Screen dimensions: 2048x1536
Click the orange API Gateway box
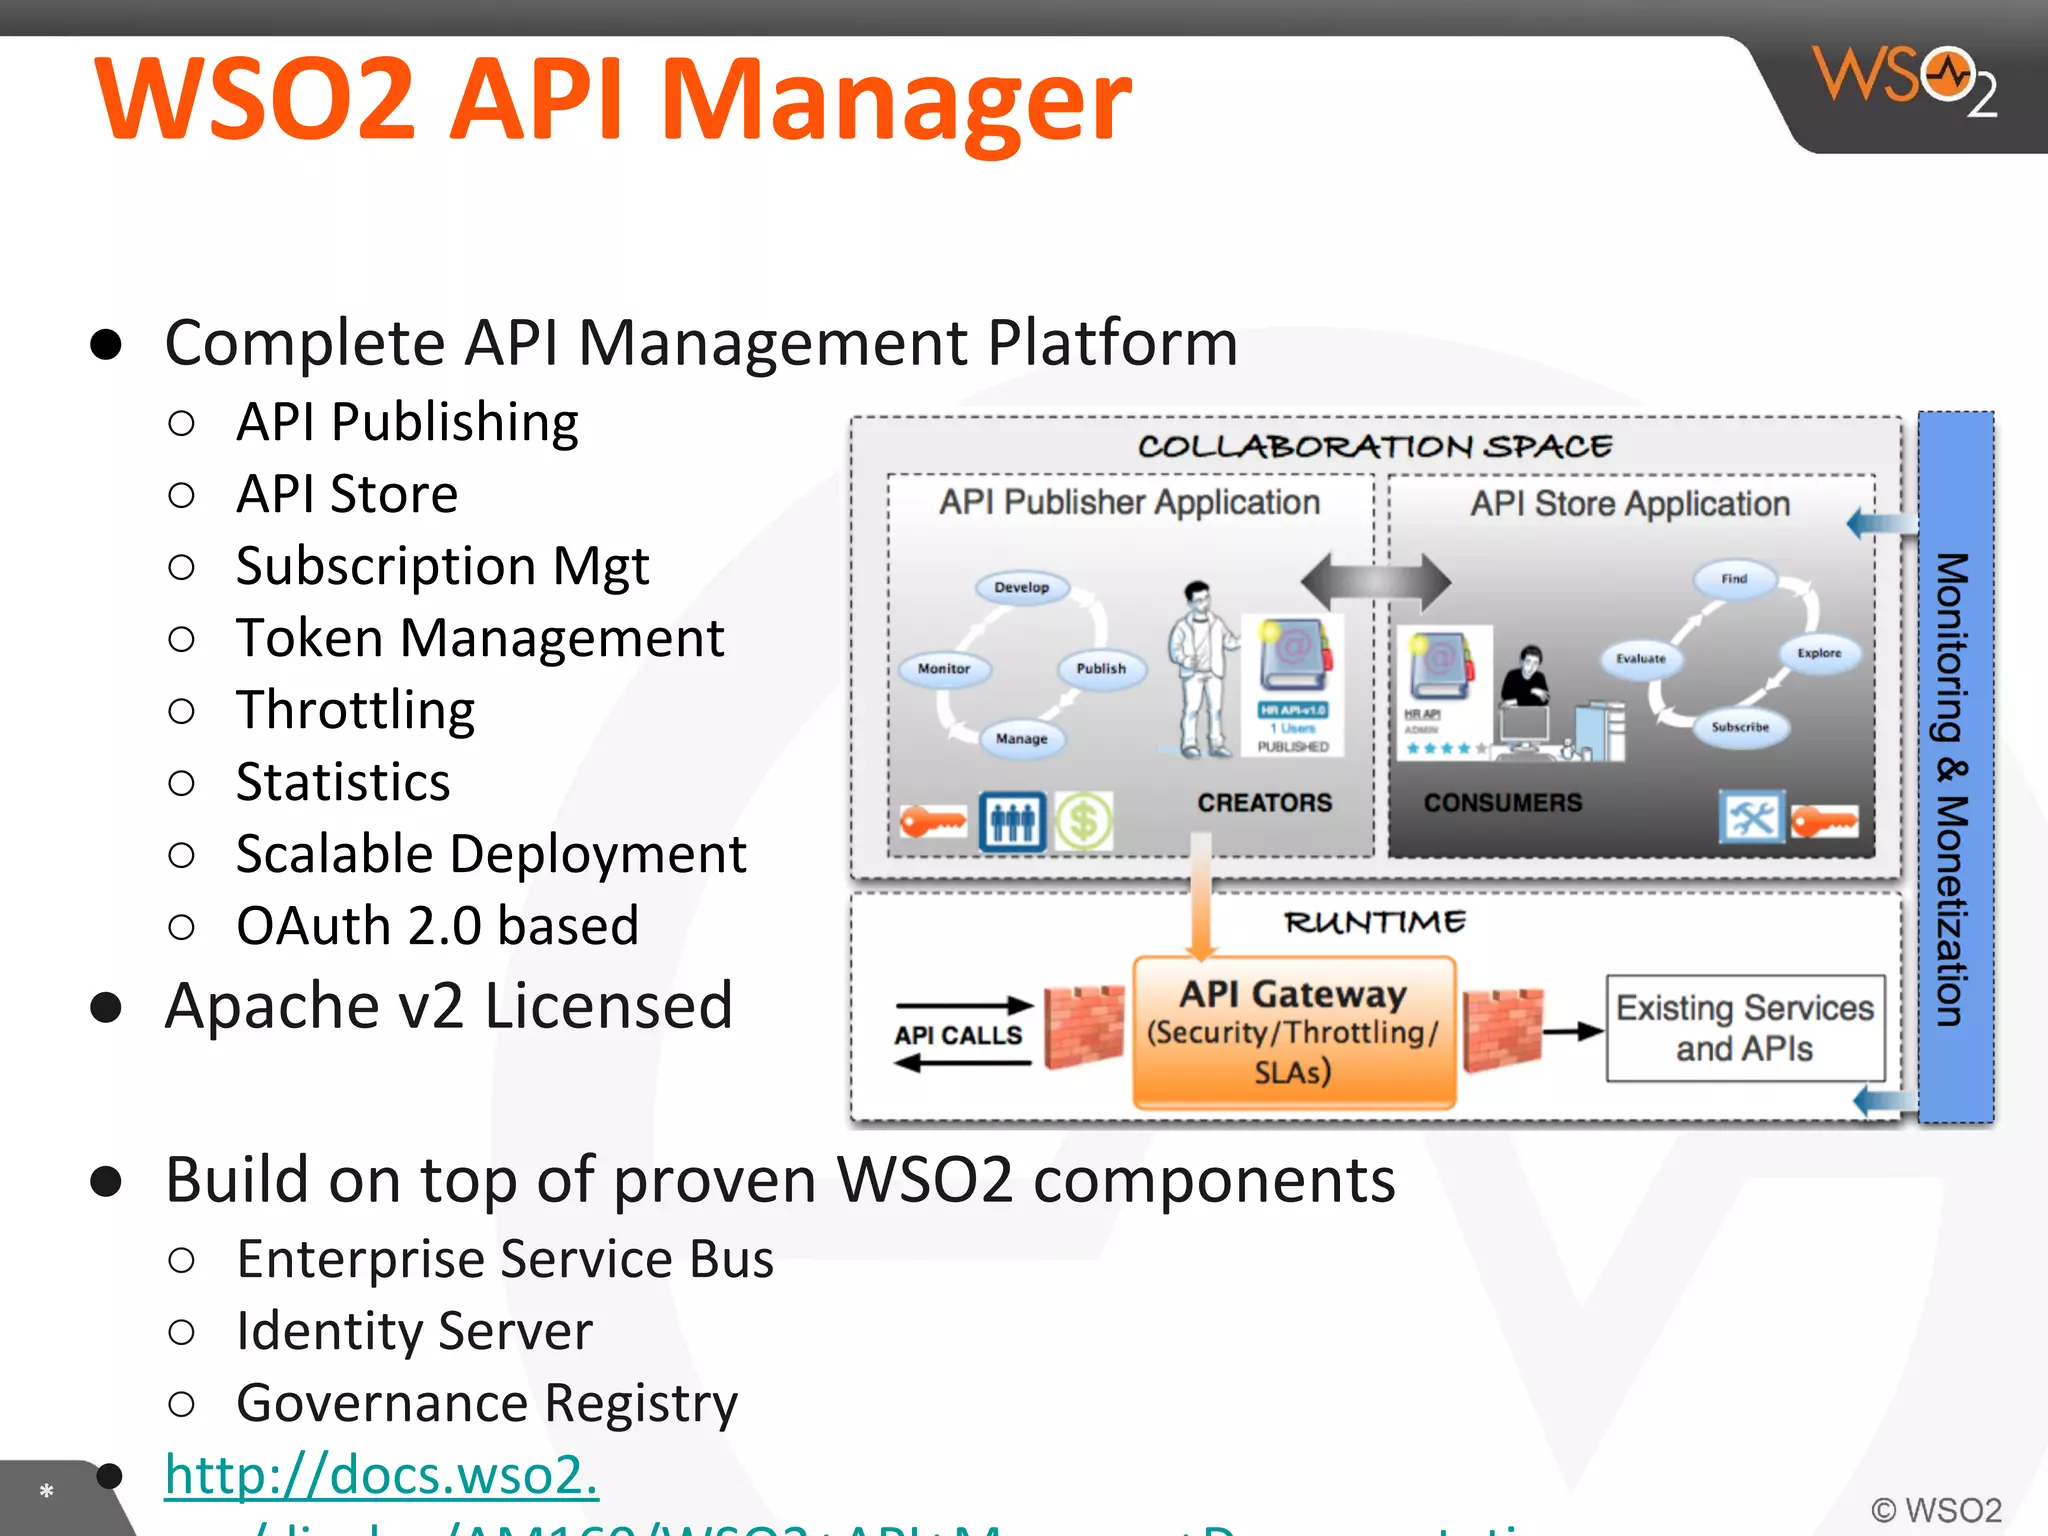pyautogui.click(x=1294, y=1032)
